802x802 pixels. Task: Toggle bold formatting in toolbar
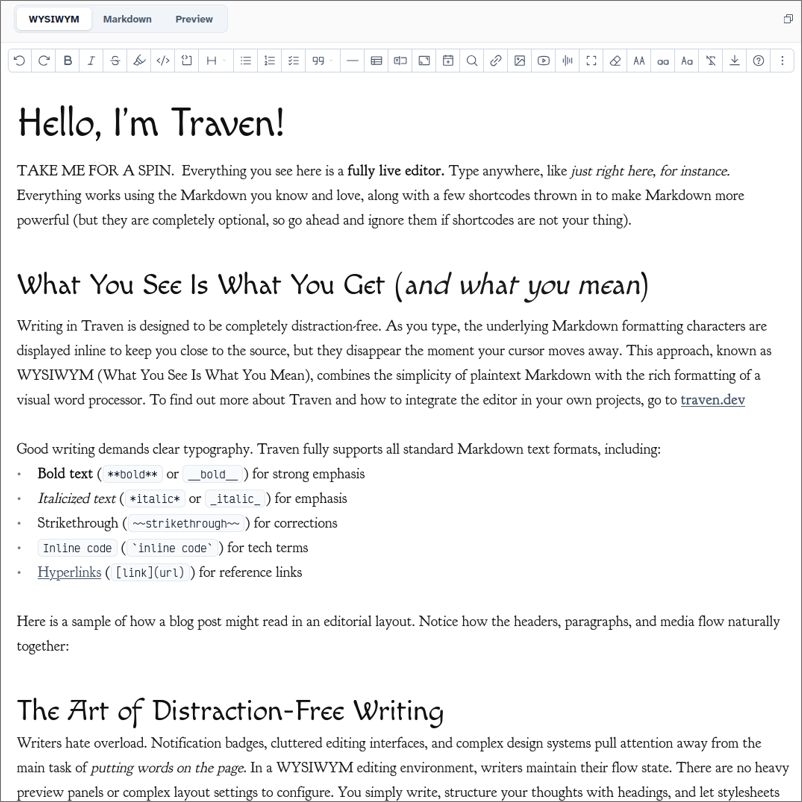[68, 61]
